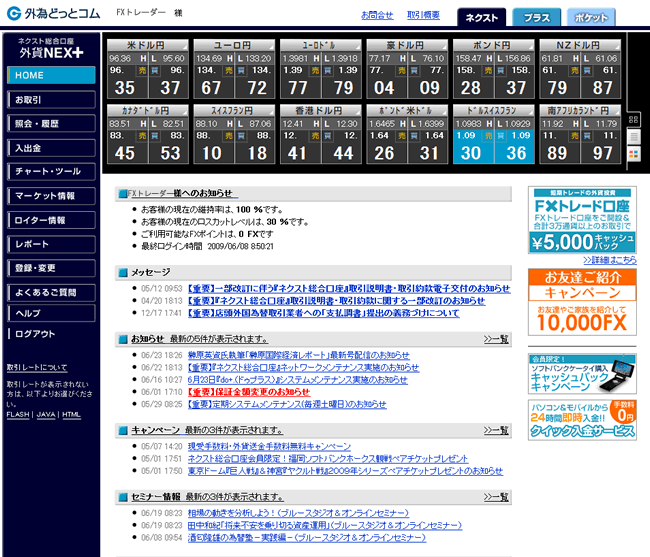Select HOME in the sidebar
Screen dimensions: 650x557
[x=51, y=75]
